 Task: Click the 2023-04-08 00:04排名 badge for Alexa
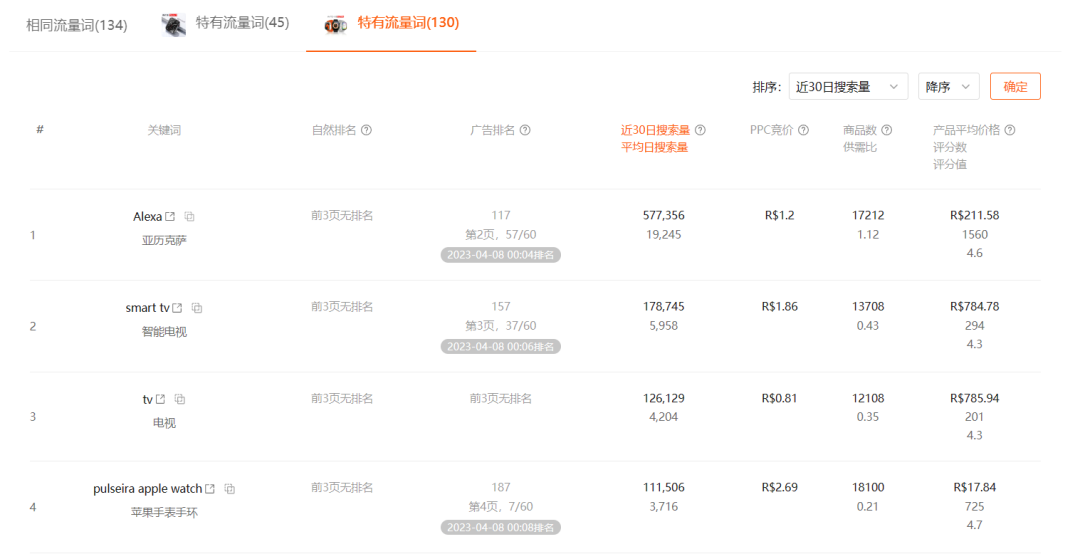coord(501,255)
